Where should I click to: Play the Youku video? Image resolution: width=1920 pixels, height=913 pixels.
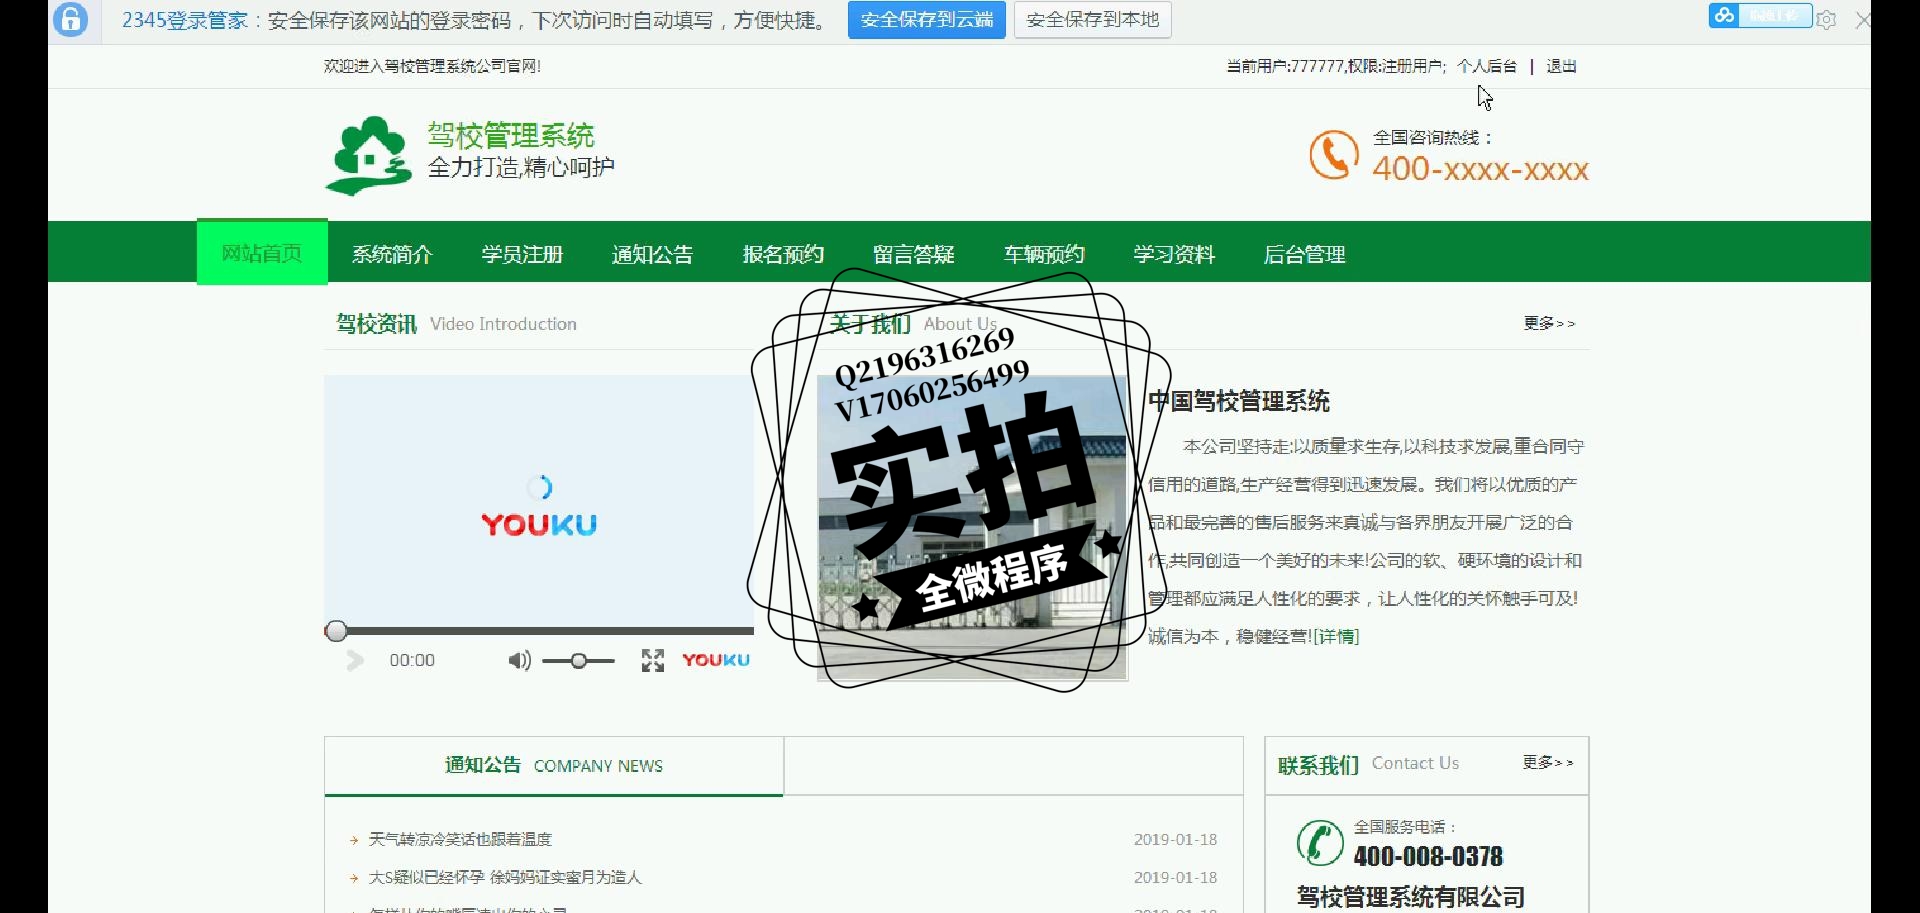coord(355,660)
